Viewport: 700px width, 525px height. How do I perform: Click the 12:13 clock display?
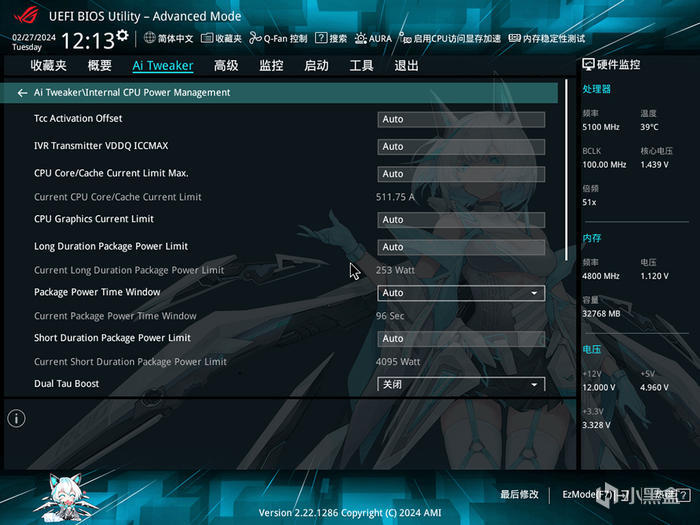88,41
